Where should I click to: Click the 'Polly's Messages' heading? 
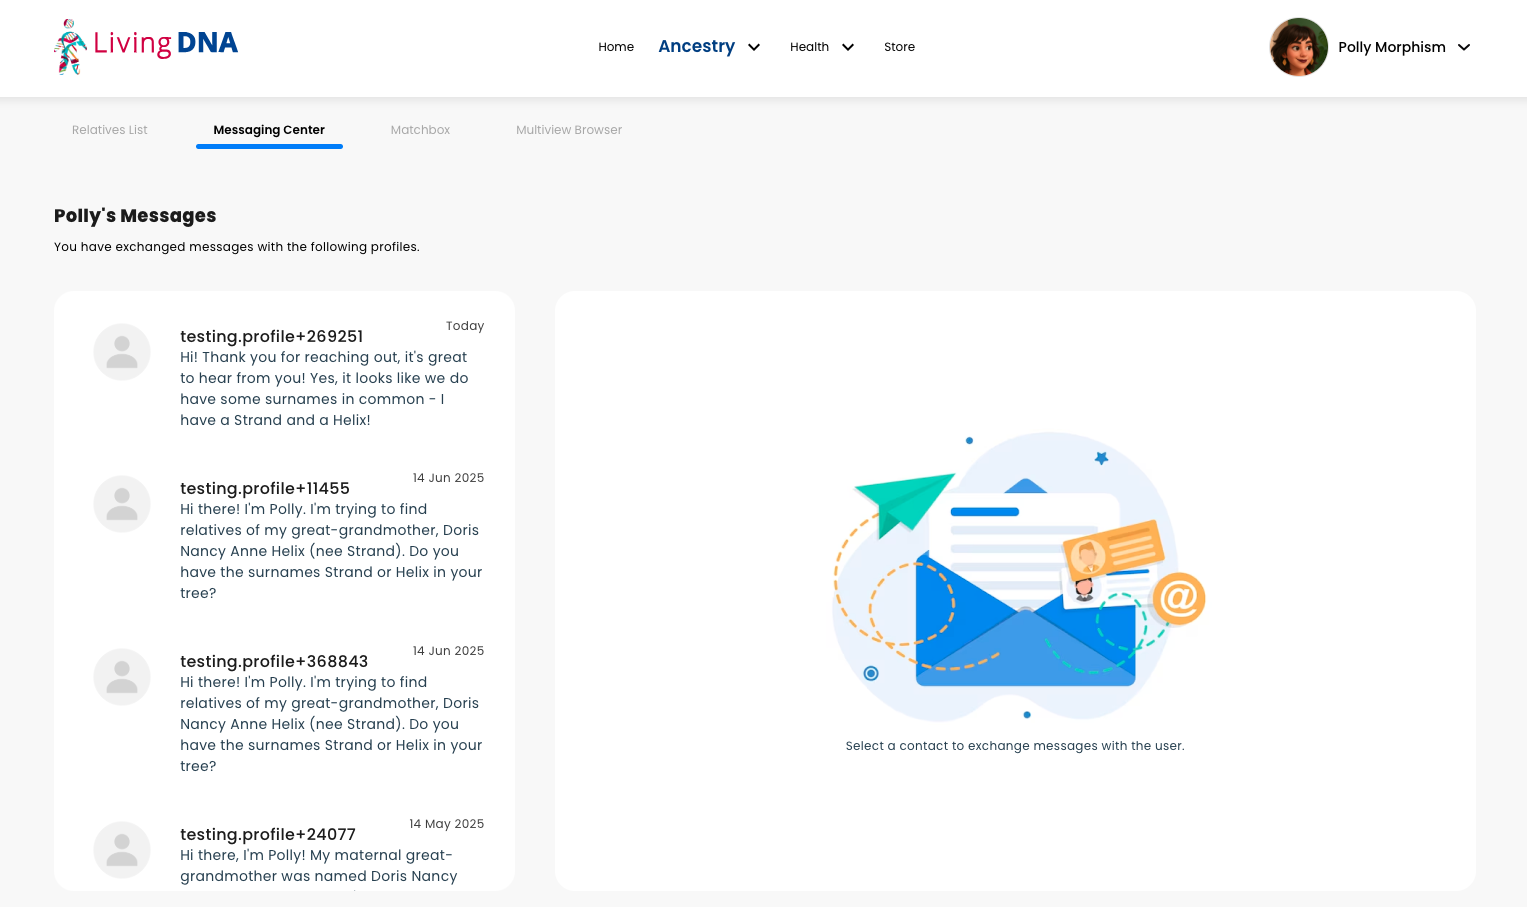135,216
